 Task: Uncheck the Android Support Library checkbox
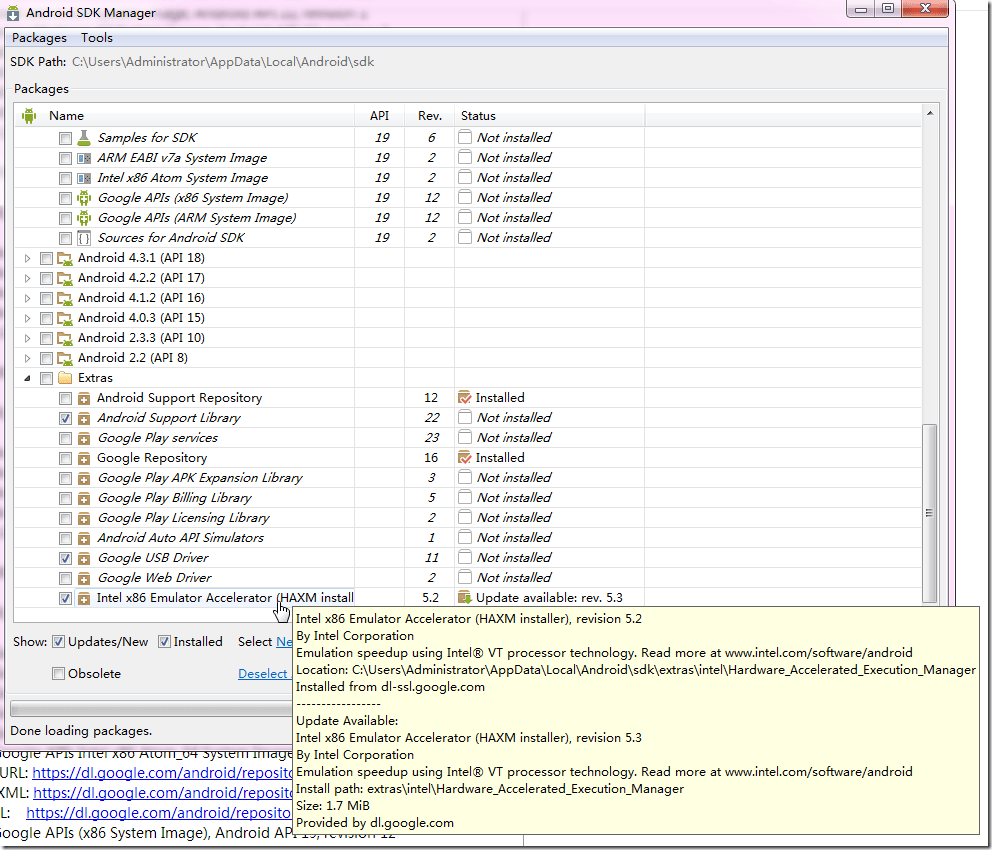click(x=65, y=419)
